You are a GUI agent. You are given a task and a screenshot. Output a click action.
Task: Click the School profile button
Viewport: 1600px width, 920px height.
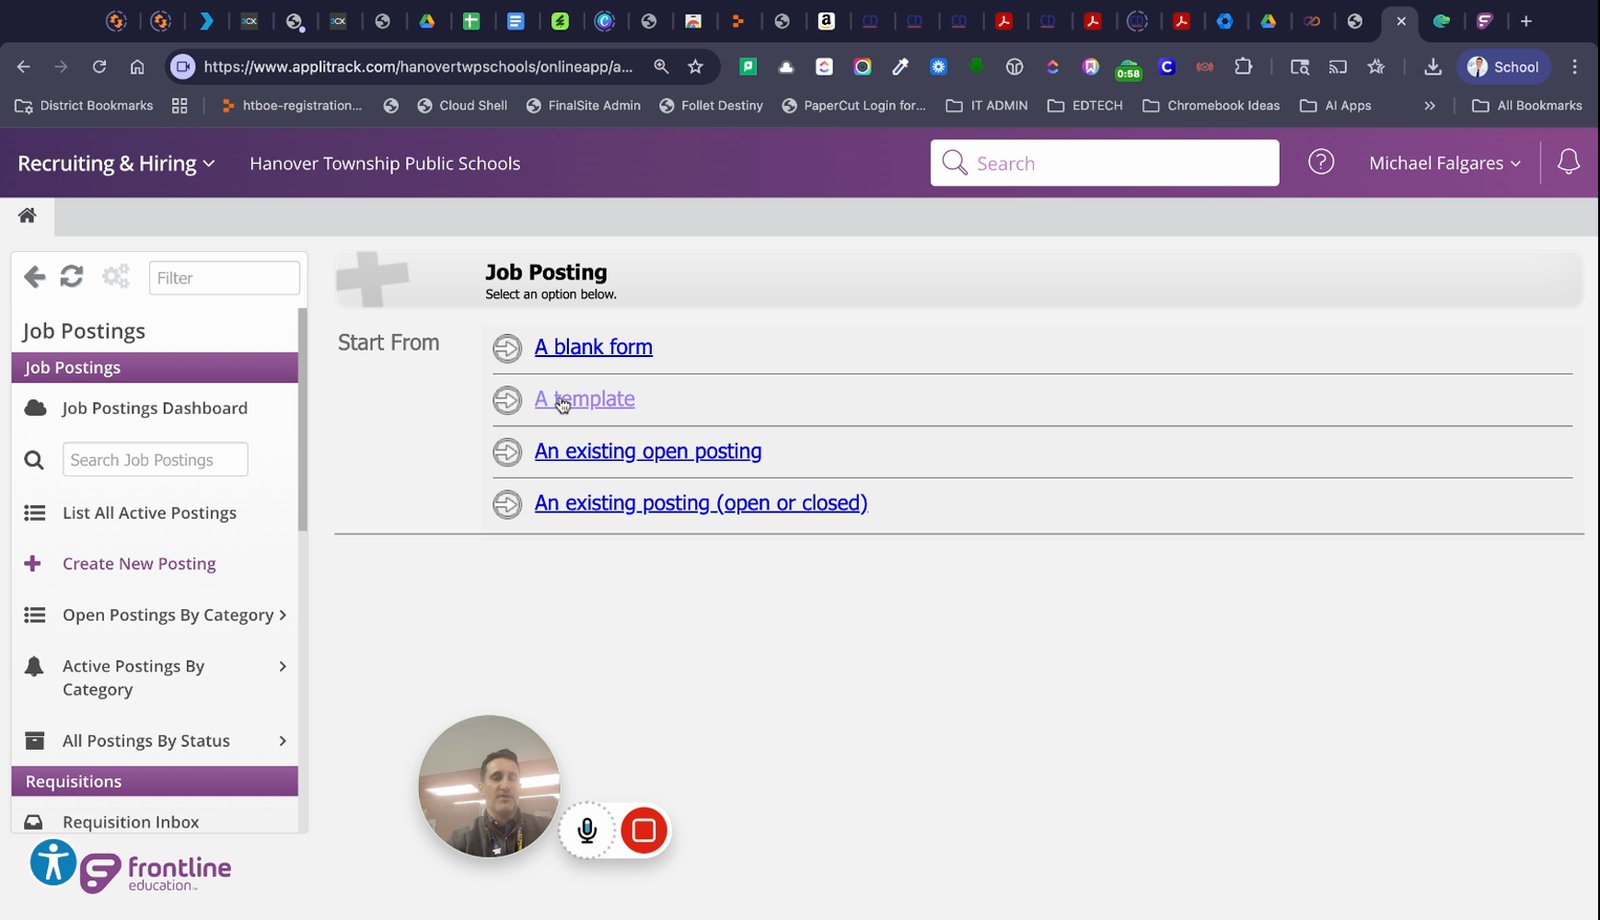click(x=1503, y=67)
